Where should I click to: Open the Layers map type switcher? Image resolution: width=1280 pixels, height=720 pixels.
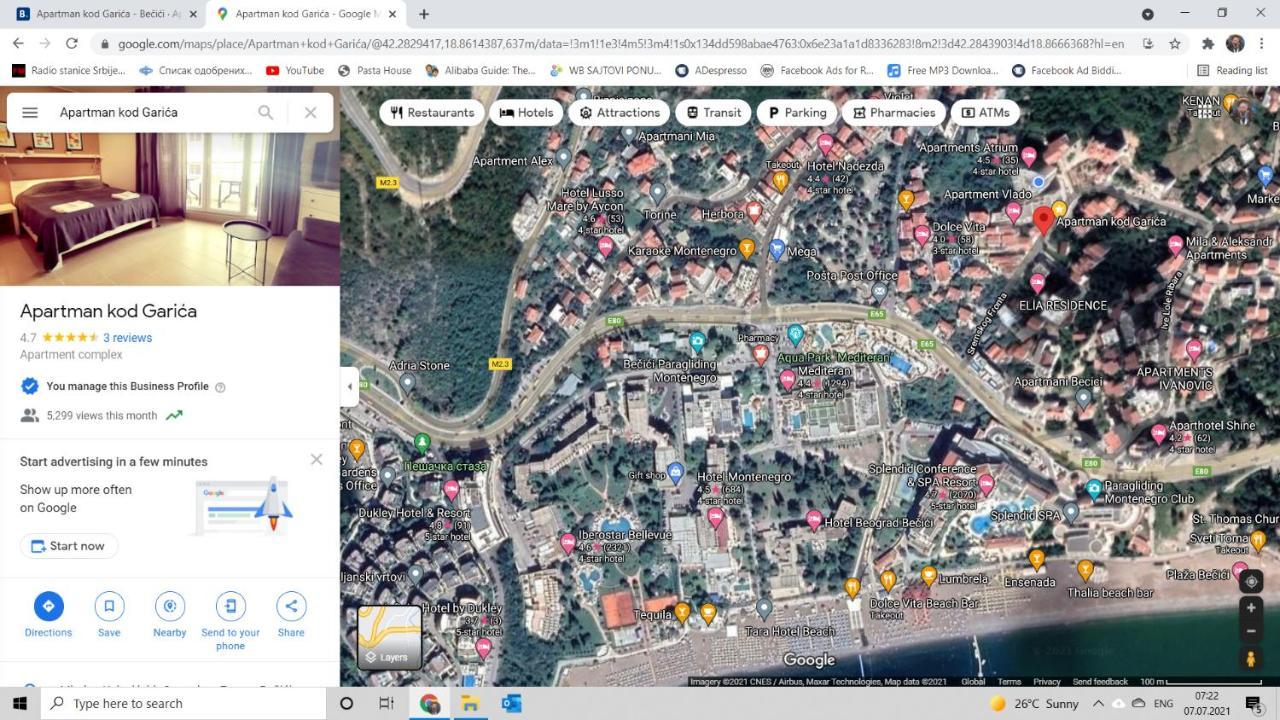pos(390,637)
